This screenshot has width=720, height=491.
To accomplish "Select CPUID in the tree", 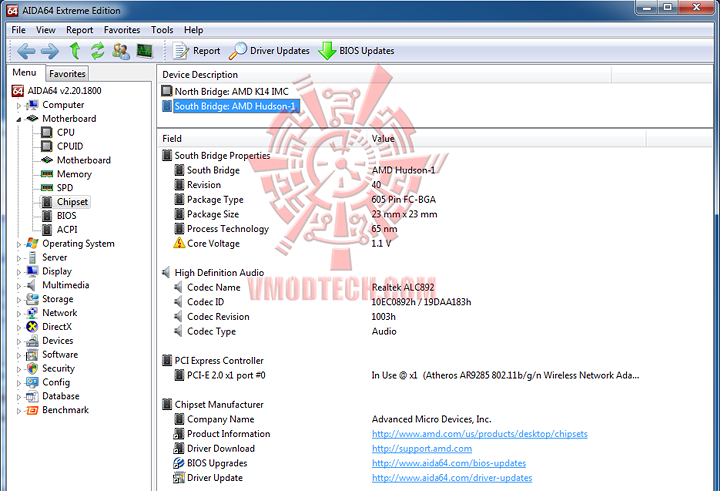I will coord(62,146).
